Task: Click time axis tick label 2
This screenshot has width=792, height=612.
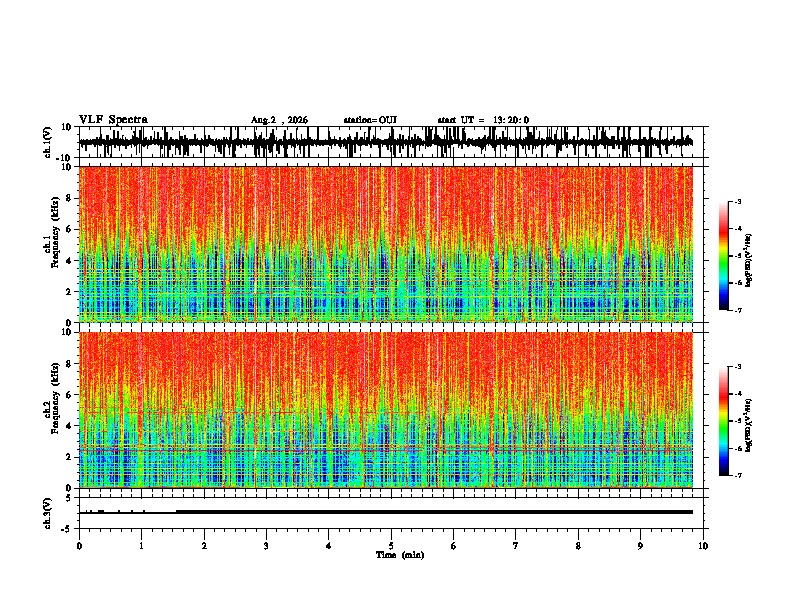Action: tap(204, 546)
